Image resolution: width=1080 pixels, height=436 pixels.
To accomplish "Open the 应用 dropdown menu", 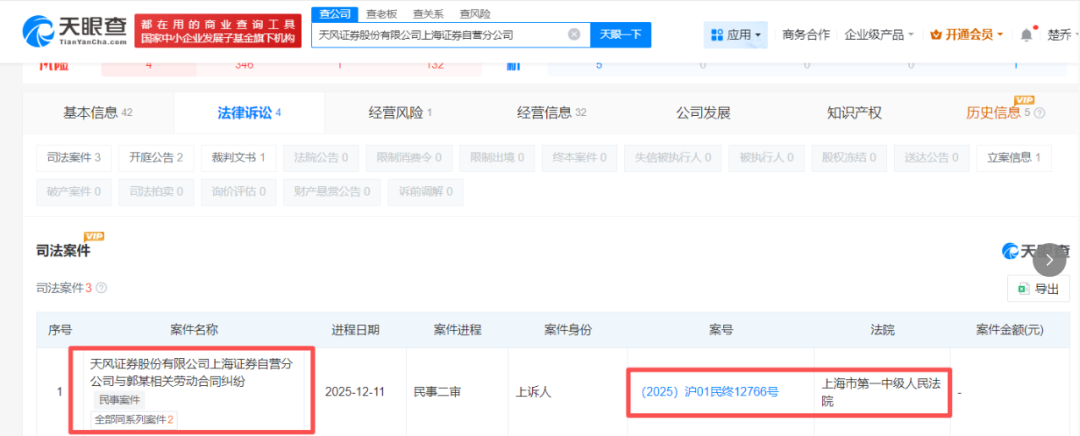I will click(735, 34).
